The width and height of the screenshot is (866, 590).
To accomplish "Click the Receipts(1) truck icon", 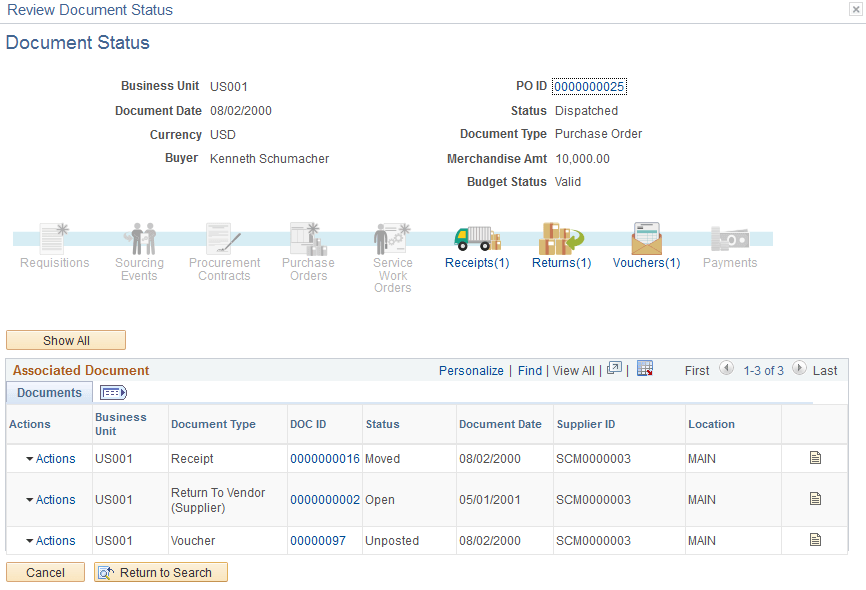I will [x=477, y=240].
